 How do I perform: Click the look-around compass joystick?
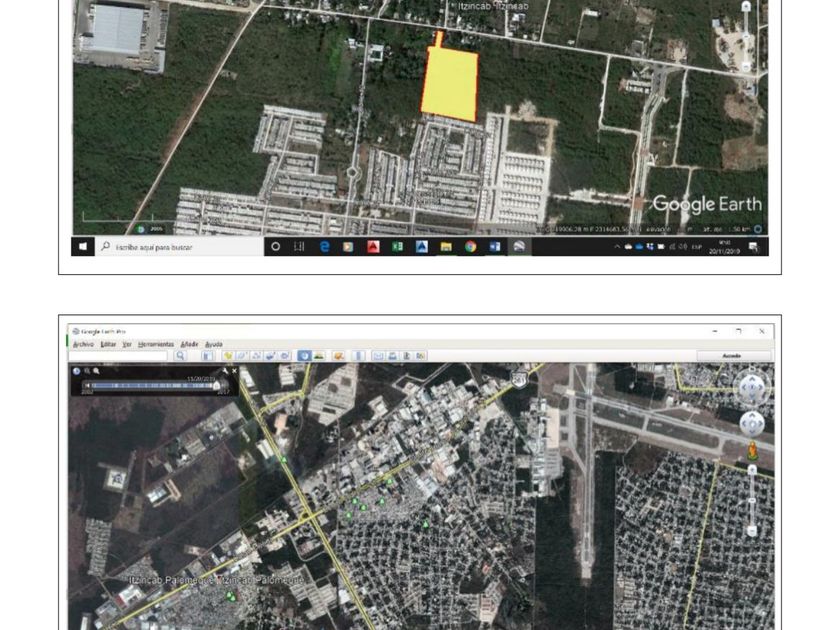[752, 387]
